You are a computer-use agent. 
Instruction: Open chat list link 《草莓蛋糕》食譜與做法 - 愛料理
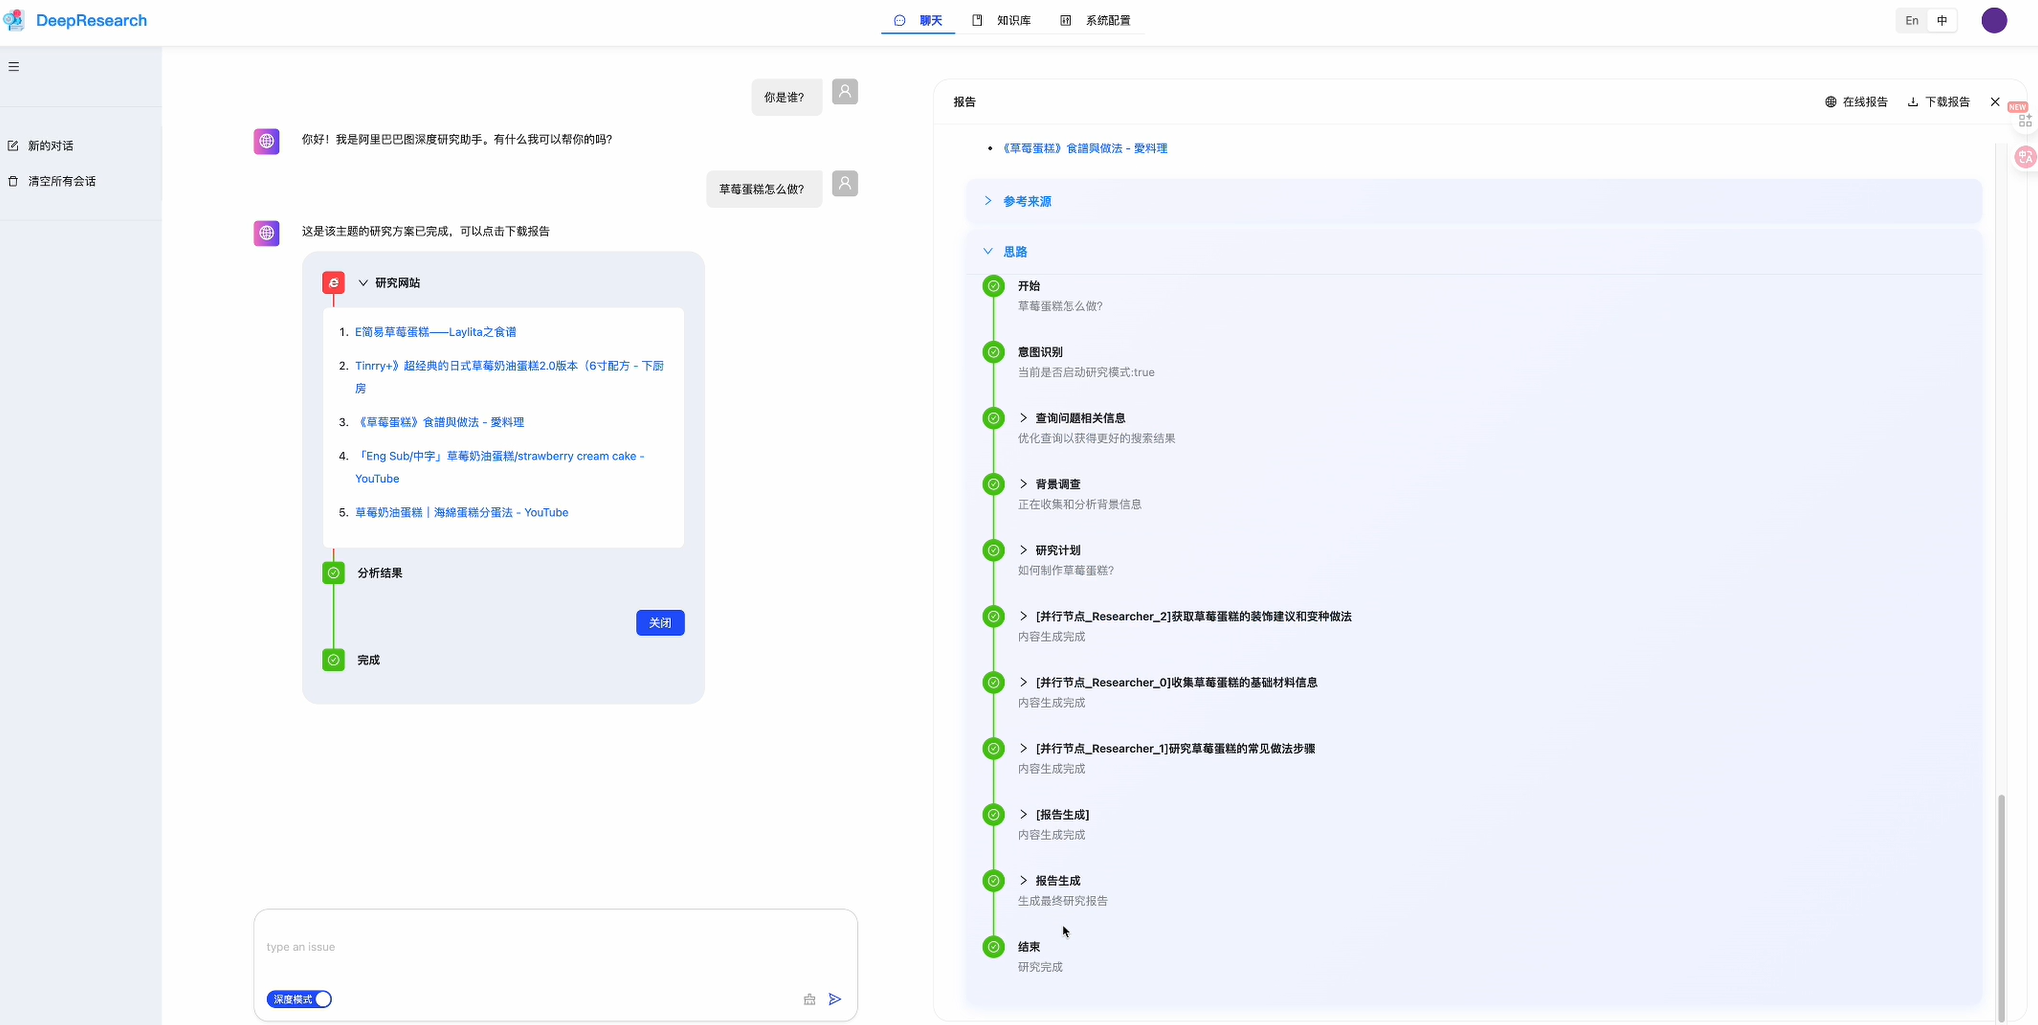coord(440,422)
